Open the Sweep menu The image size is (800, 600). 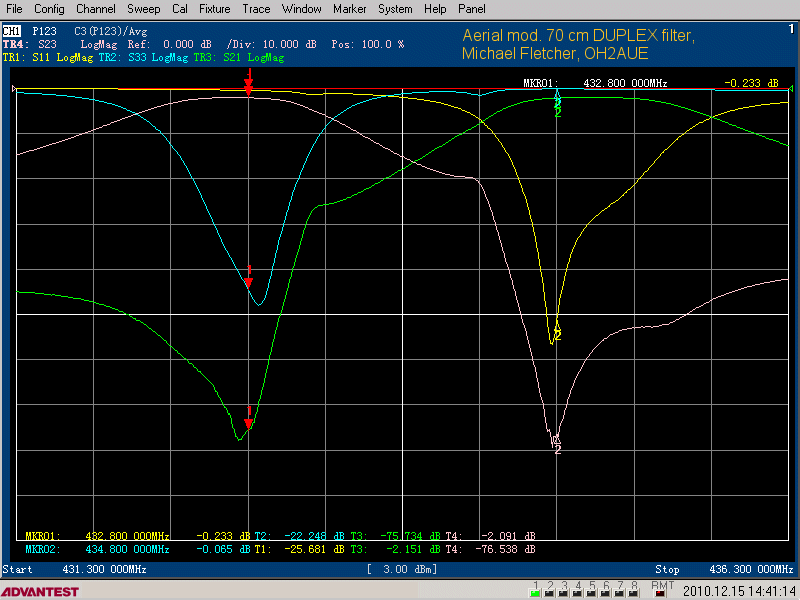pyautogui.click(x=144, y=9)
